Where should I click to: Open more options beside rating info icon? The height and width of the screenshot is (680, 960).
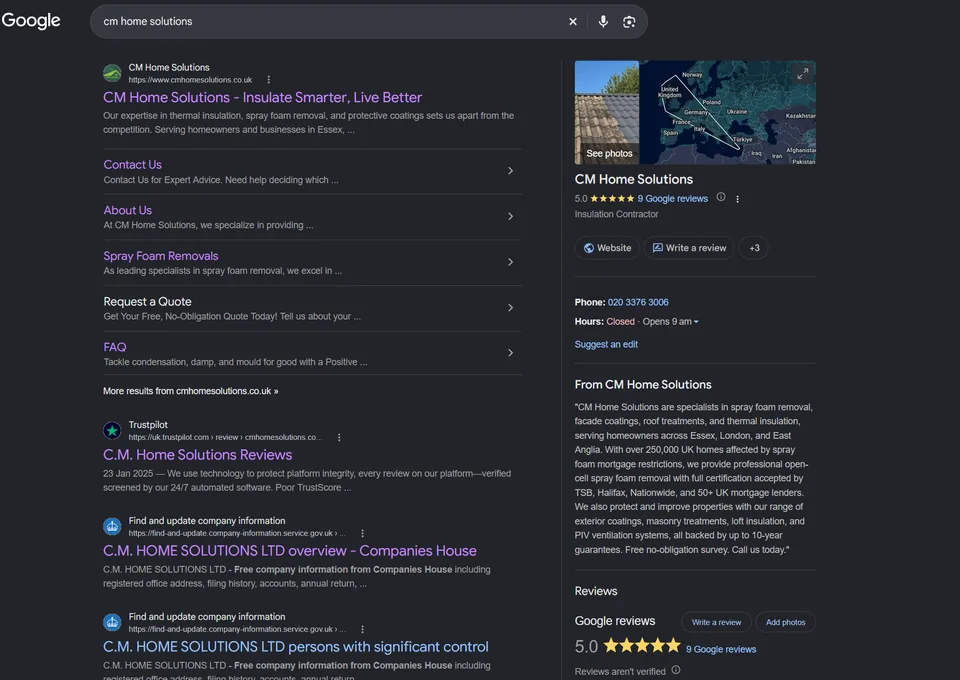click(x=737, y=199)
